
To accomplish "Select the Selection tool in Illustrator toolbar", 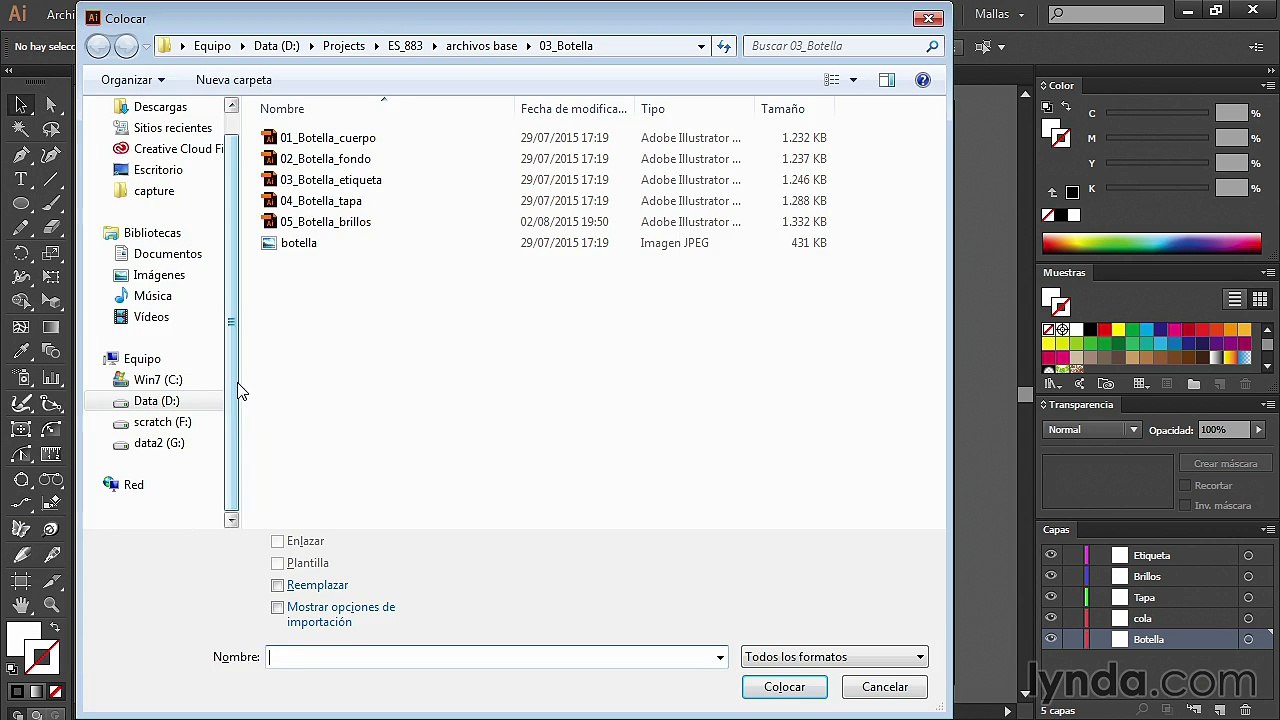I will click(21, 104).
